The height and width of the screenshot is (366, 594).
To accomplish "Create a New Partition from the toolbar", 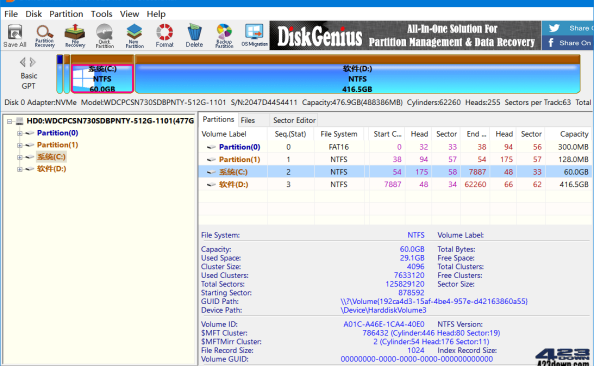I will click(x=134, y=36).
